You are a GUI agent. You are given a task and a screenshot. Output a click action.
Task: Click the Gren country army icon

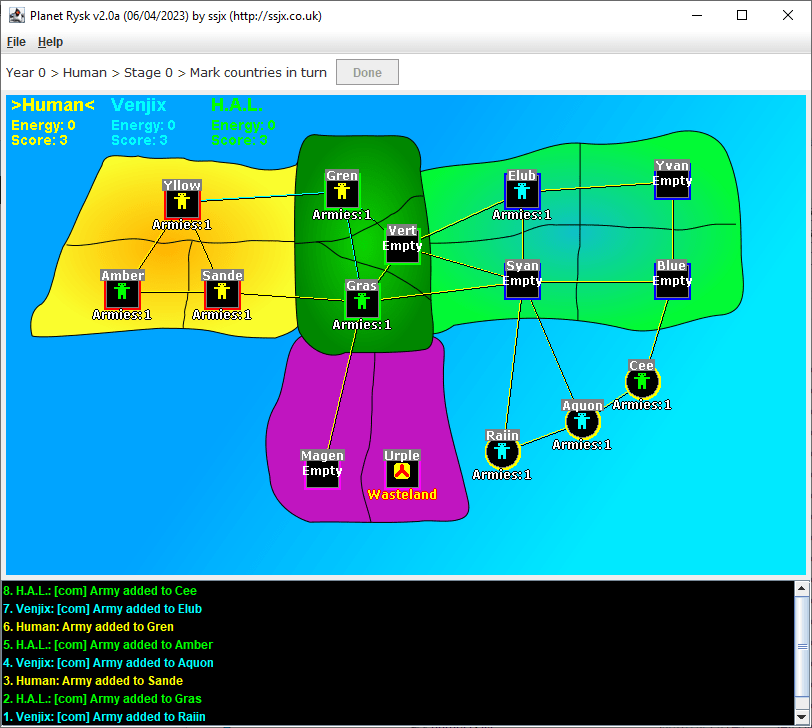click(342, 192)
